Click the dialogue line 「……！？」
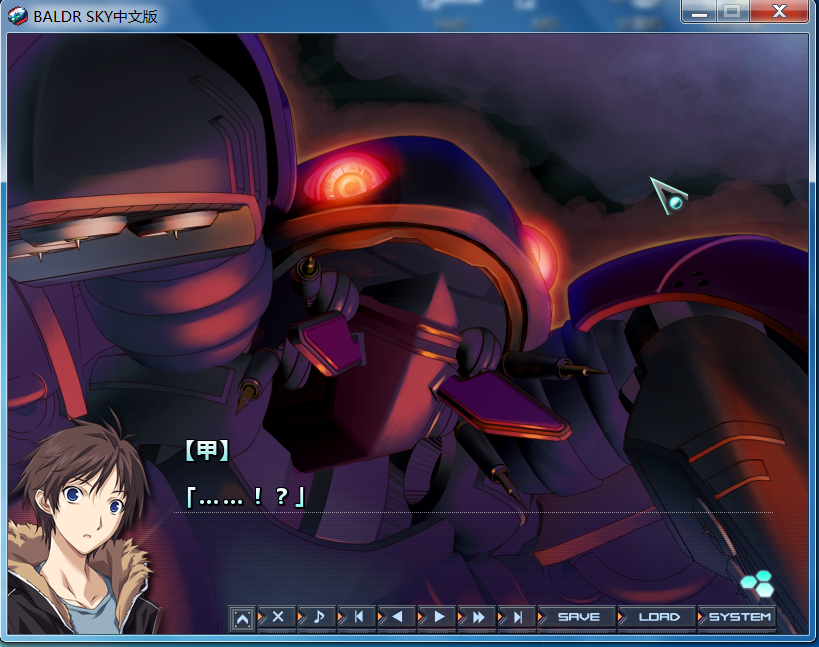The width and height of the screenshot is (819, 647). tap(245, 497)
